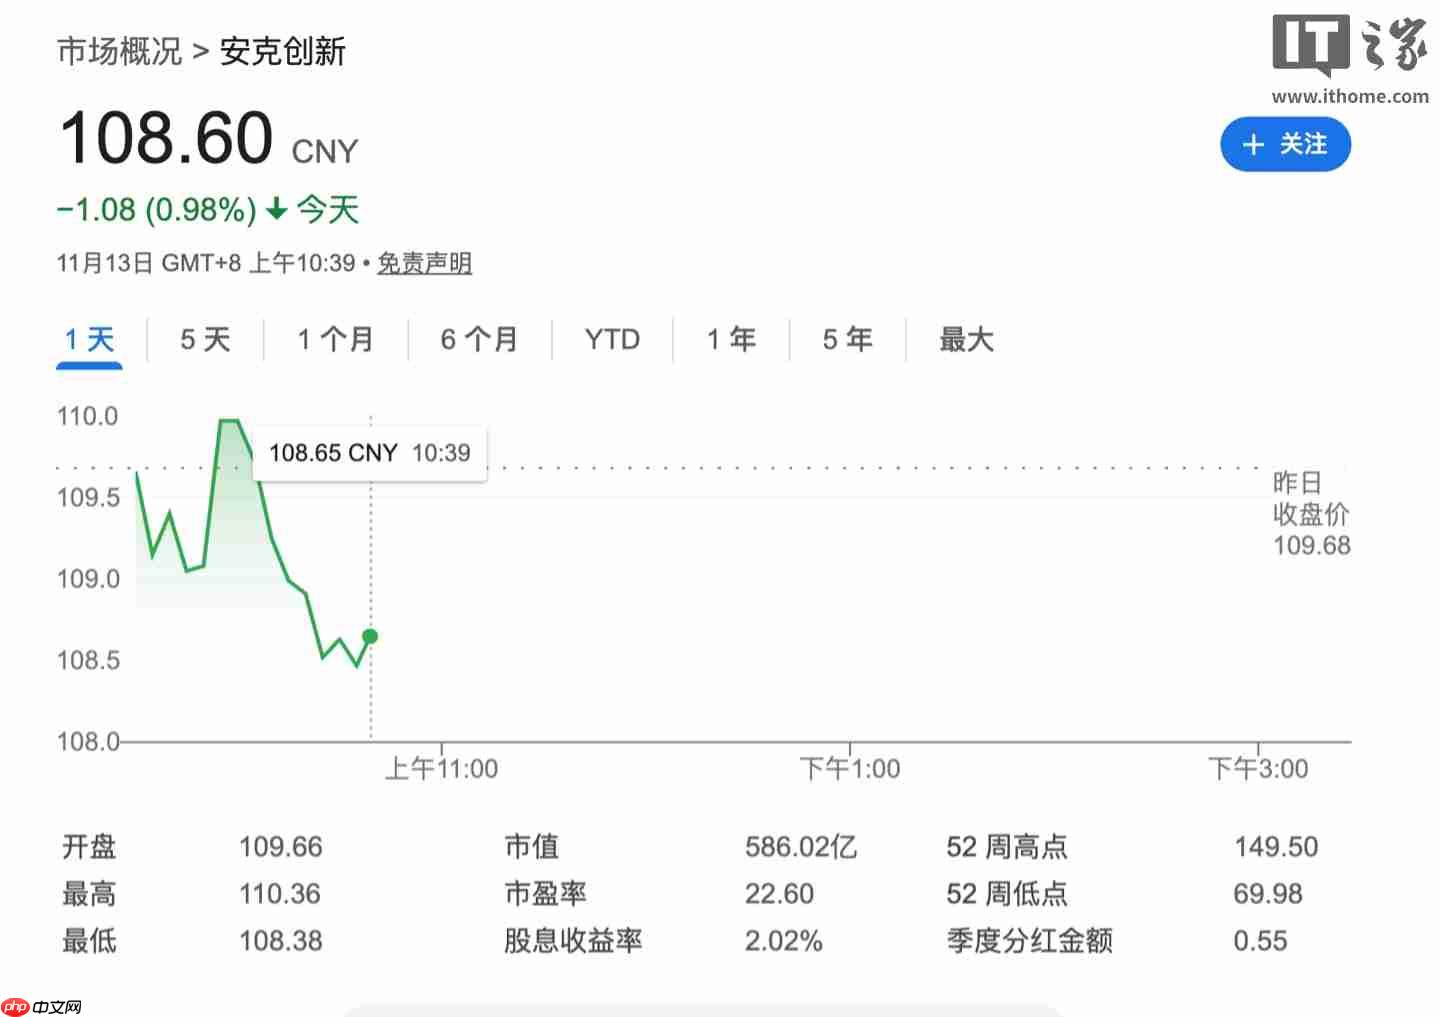The width and height of the screenshot is (1440, 1017).
Task: Click the 108.65 CNY price tooltip
Action: tap(370, 452)
